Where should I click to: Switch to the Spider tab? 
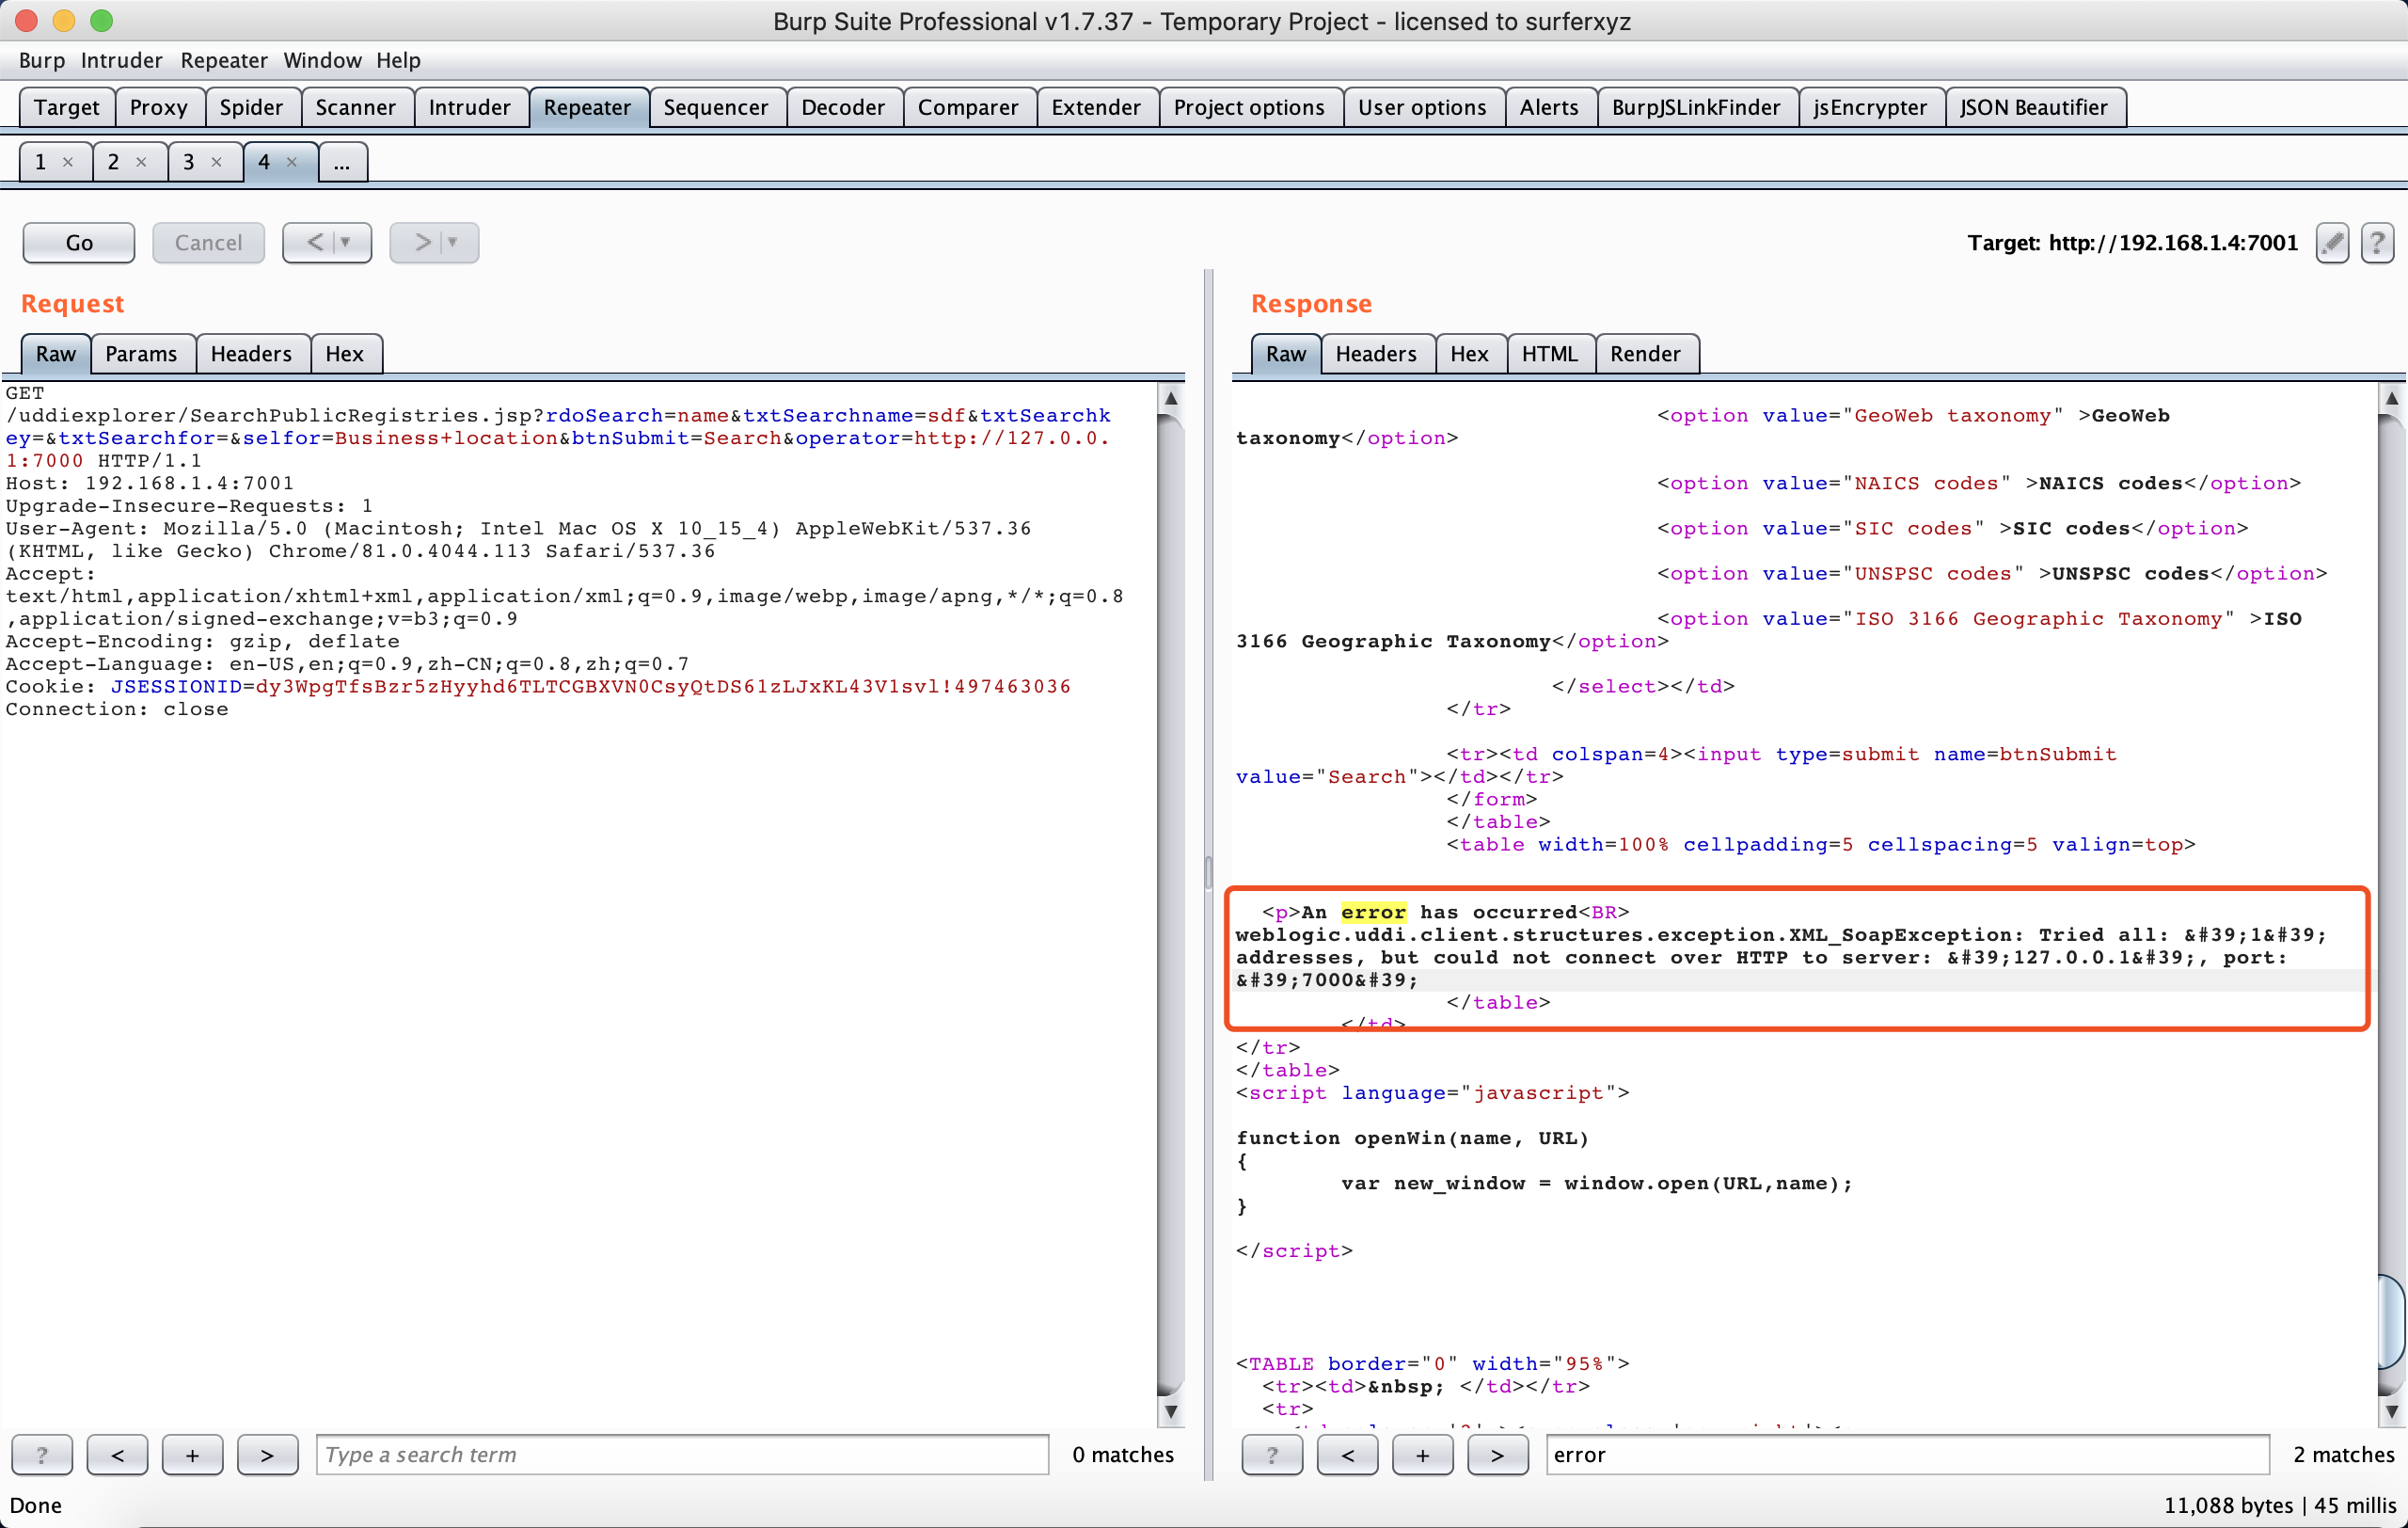pyautogui.click(x=251, y=107)
